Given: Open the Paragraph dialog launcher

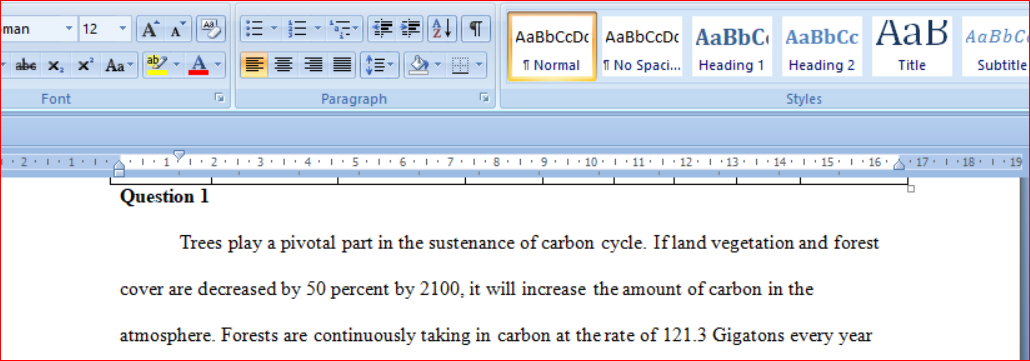Looking at the screenshot, I should click(485, 98).
